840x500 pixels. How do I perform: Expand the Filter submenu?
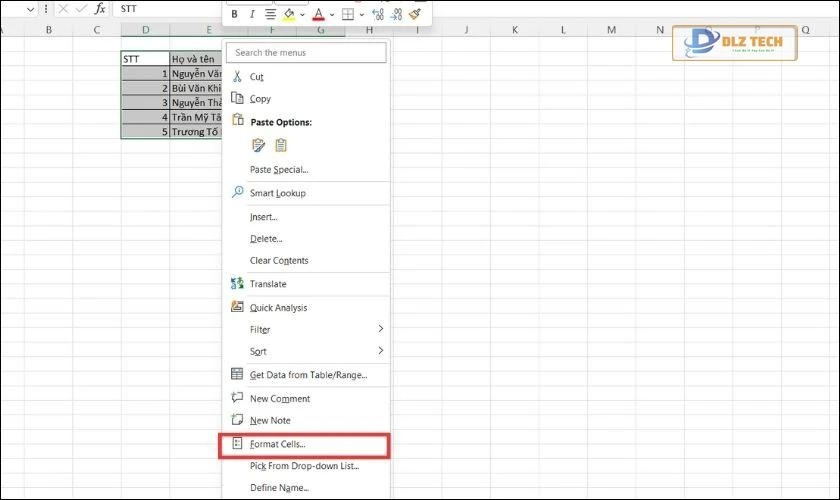[381, 329]
